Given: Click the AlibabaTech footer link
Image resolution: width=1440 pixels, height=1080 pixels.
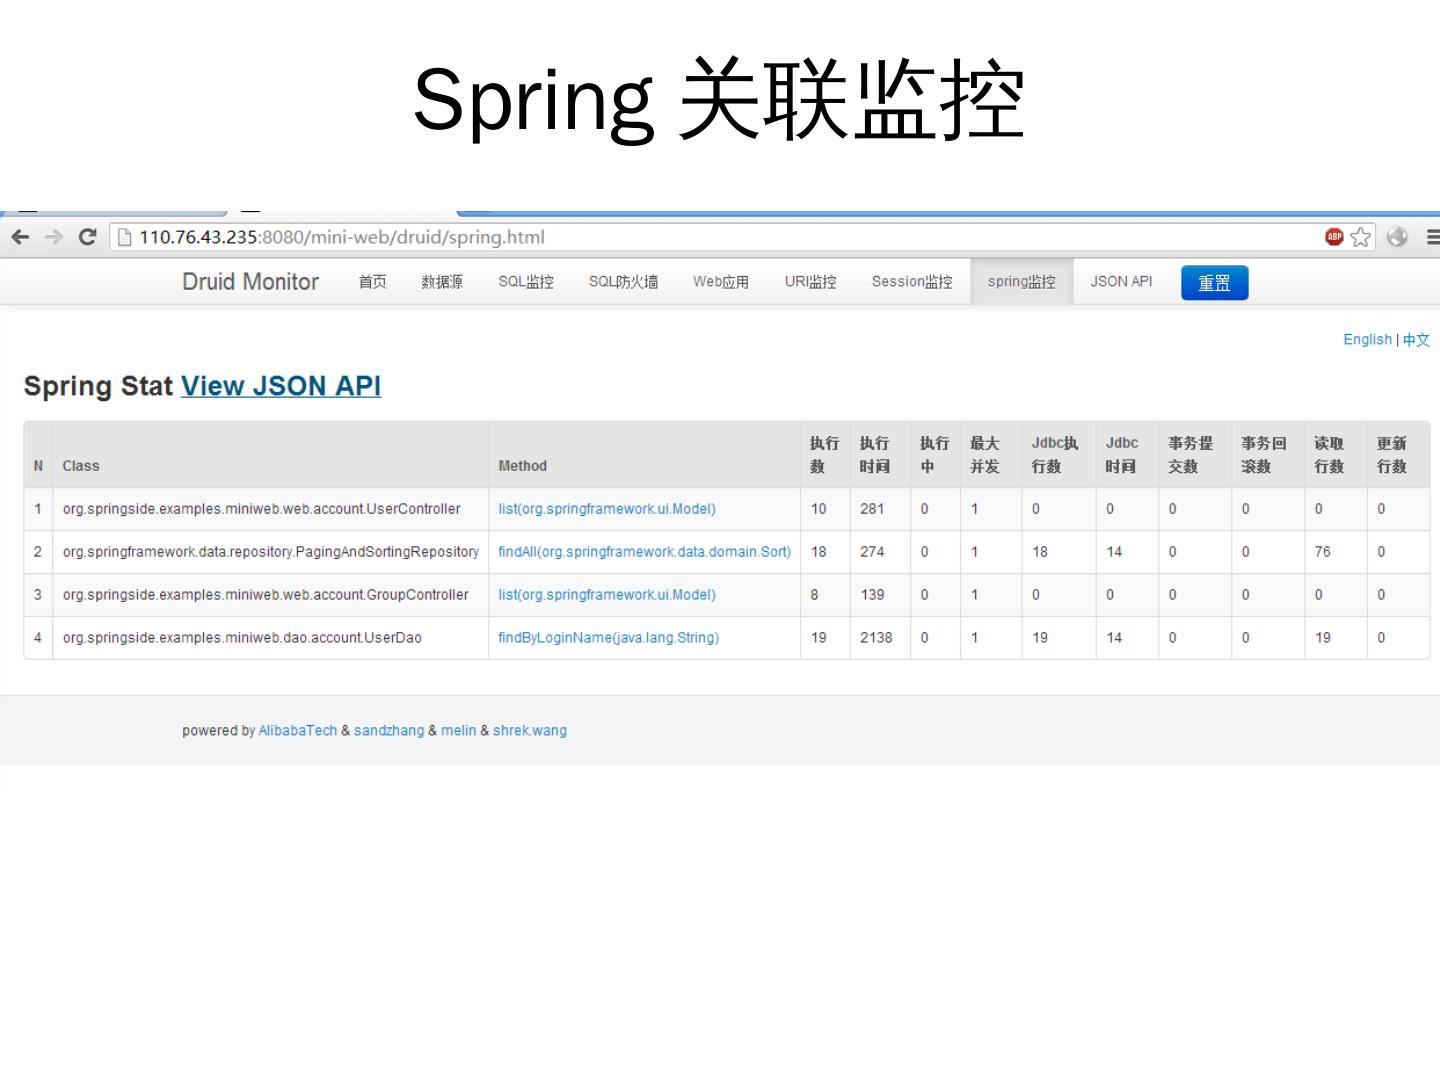Looking at the screenshot, I should pos(298,731).
